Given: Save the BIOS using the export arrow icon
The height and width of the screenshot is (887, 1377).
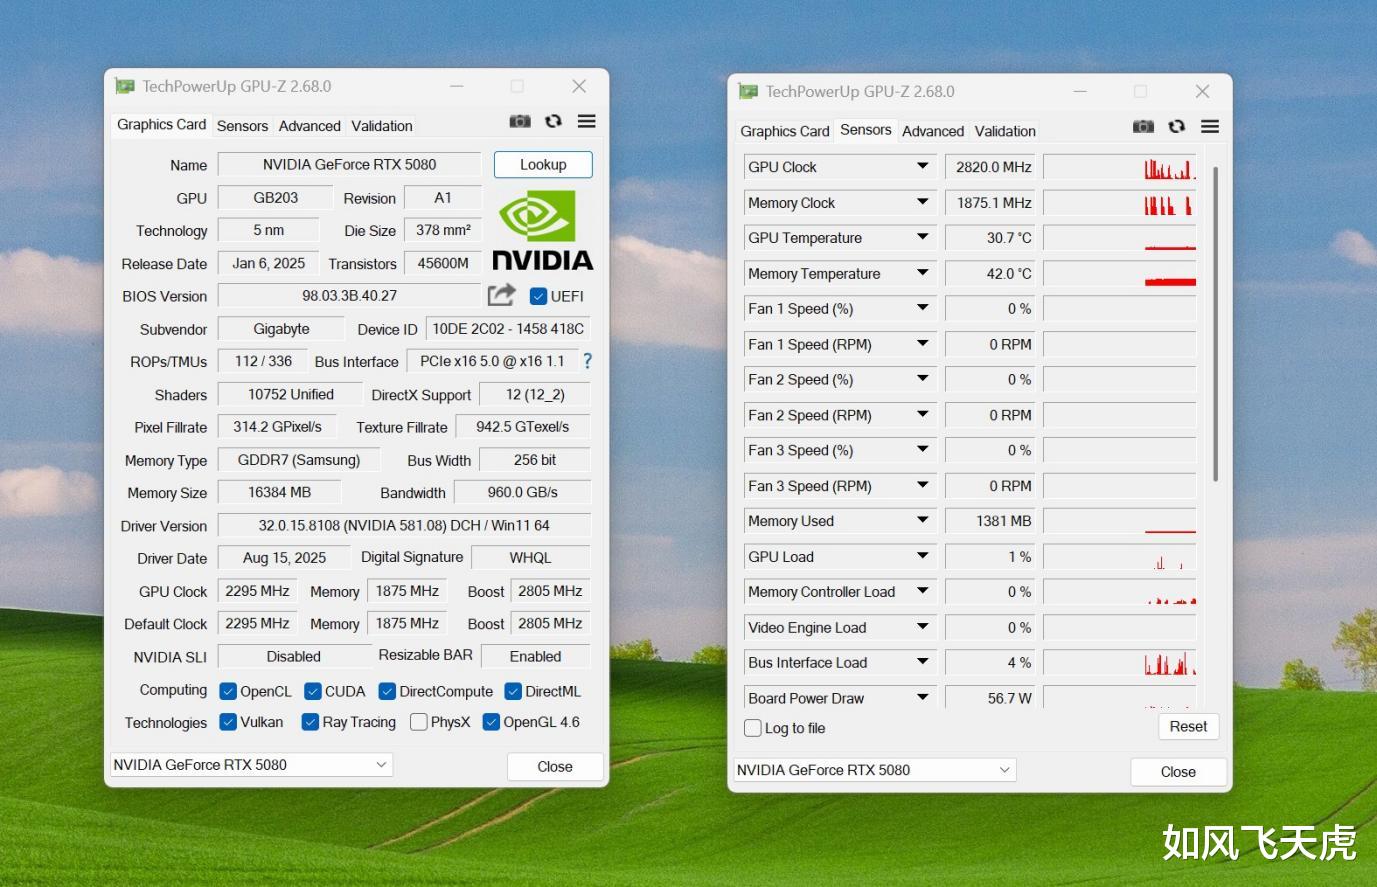Looking at the screenshot, I should 501,295.
